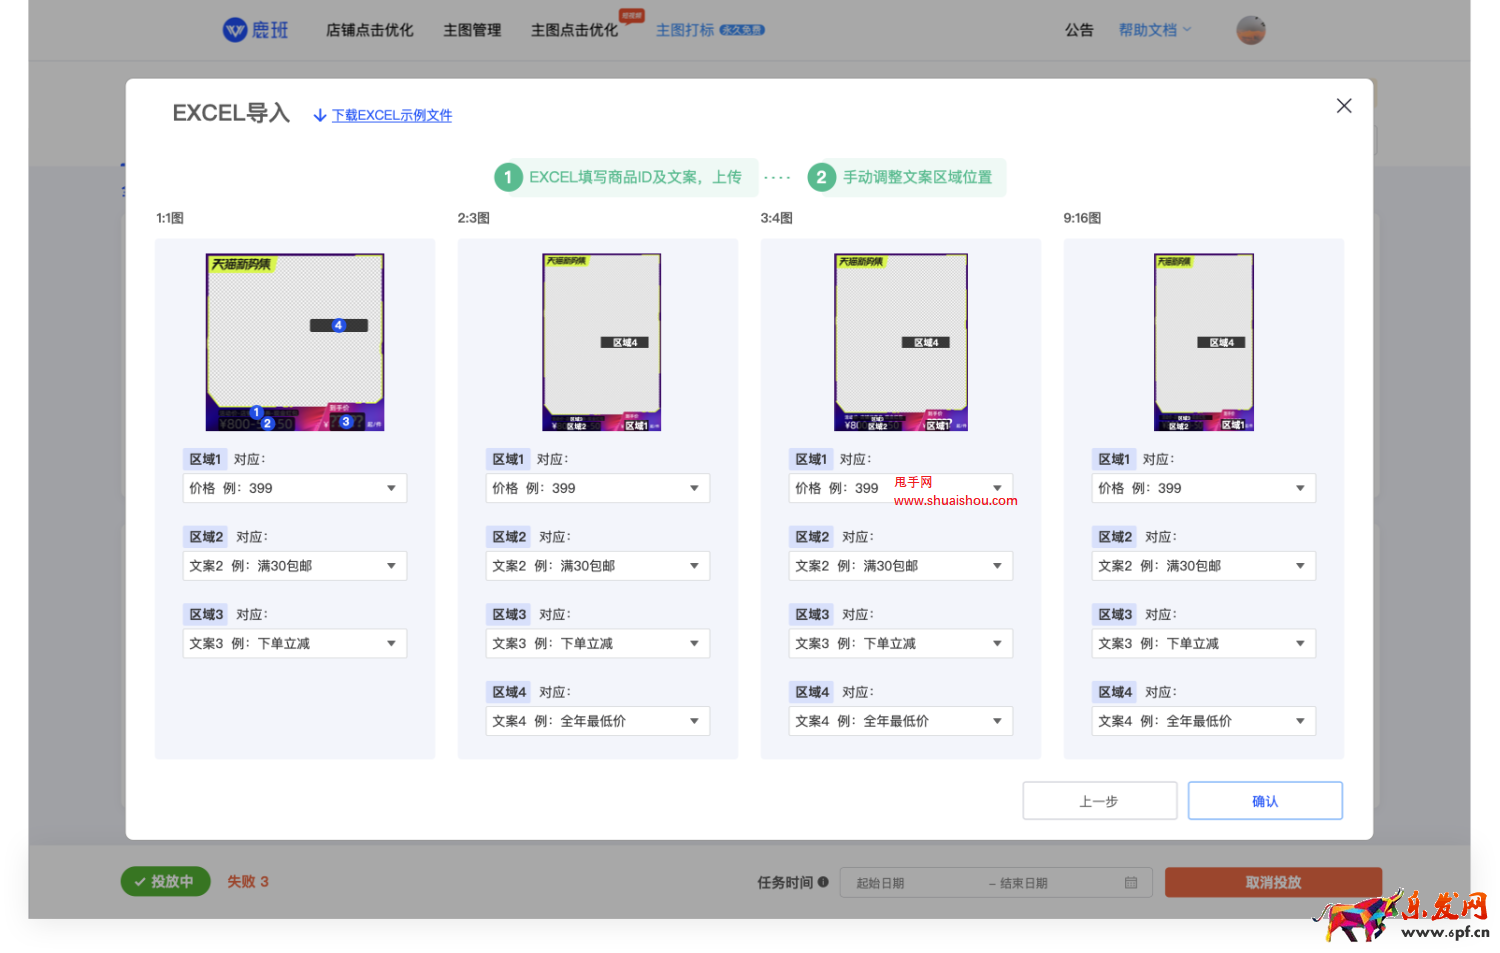1500x953 pixels.
Task: Click the 起始日期 input field
Action: pos(880,883)
